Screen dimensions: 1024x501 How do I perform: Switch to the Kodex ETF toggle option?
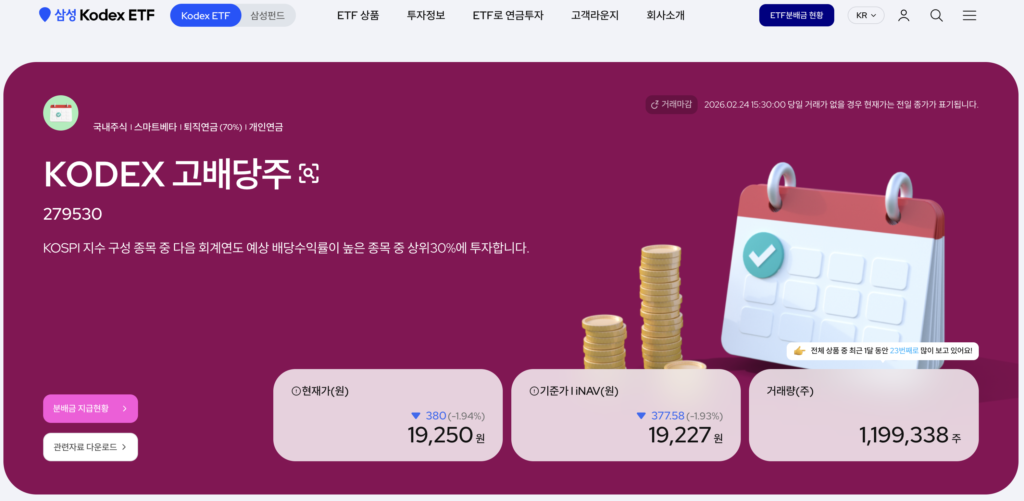205,16
